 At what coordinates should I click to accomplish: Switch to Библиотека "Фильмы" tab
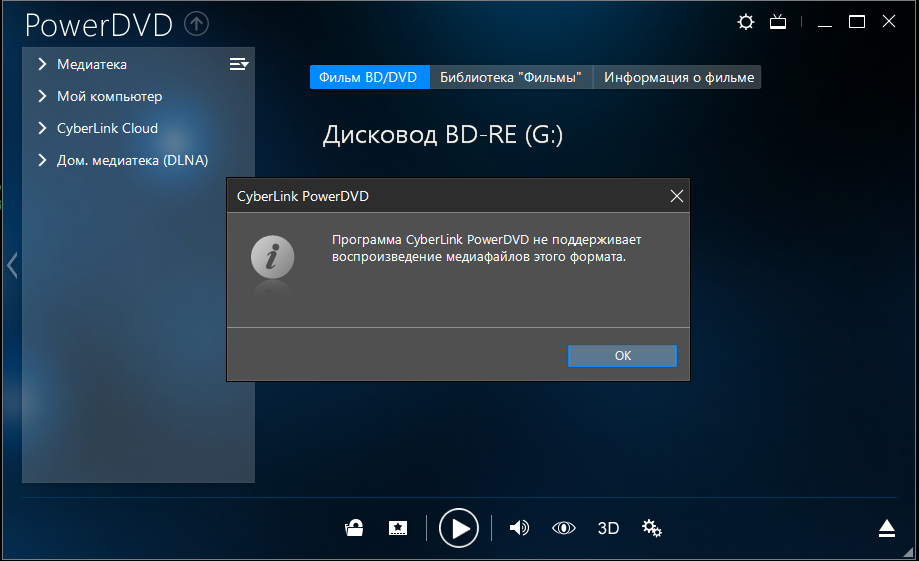[x=511, y=77]
